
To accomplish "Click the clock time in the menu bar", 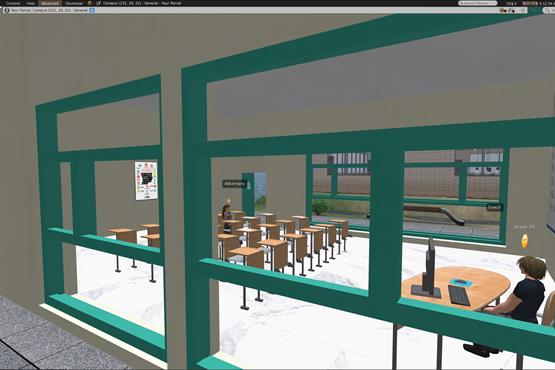I will coord(546,3).
